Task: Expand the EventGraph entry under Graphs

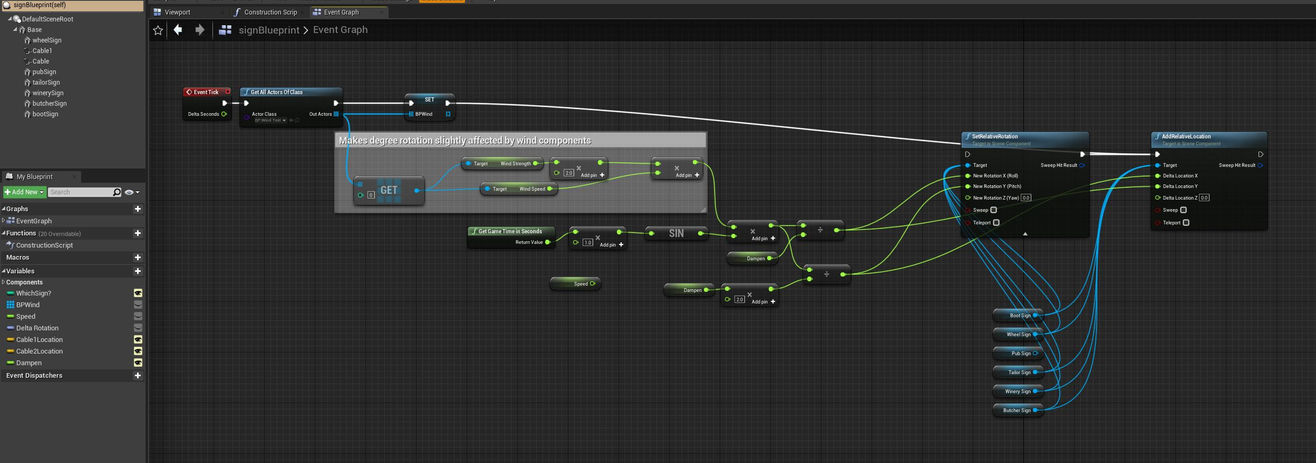Action: (x=5, y=221)
